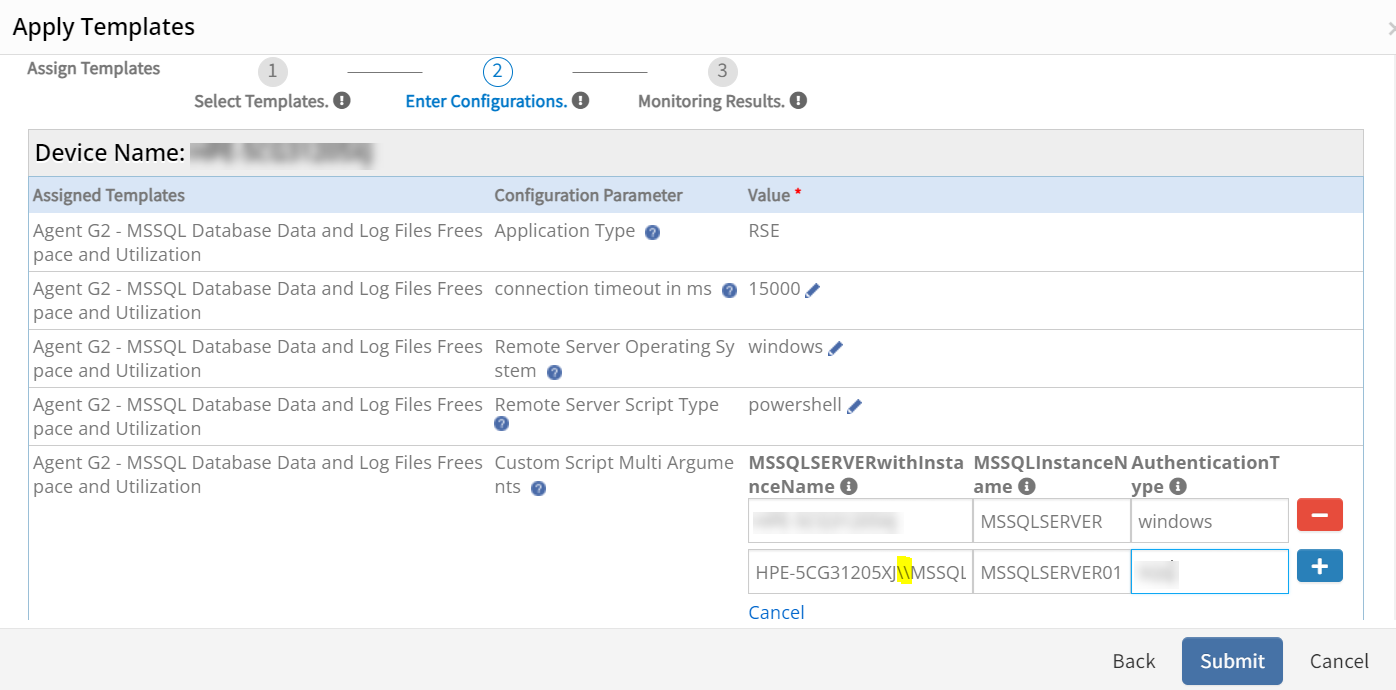Add another argument row with blue plus
The height and width of the screenshot is (690, 1396).
point(1319,566)
